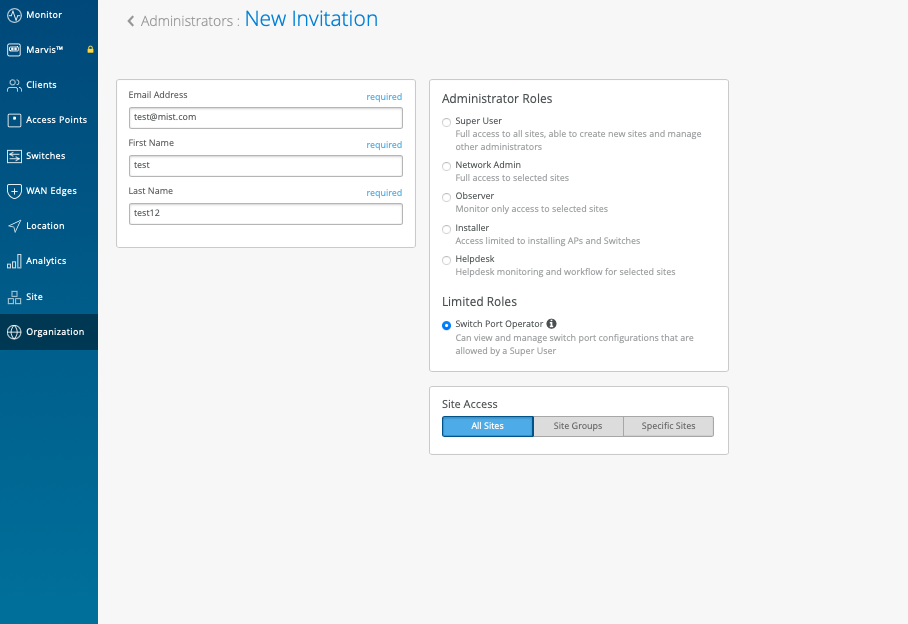This screenshot has width=908, height=624.
Task: Click the Administrators breadcrumb link
Action: click(x=187, y=21)
